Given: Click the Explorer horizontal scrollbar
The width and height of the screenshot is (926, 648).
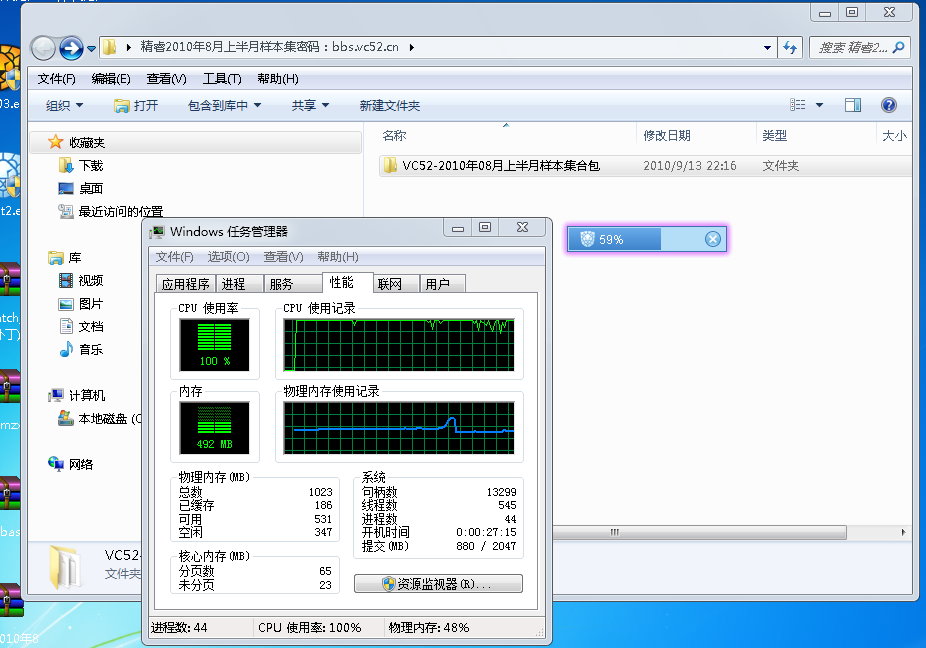Looking at the screenshot, I should click(699, 532).
